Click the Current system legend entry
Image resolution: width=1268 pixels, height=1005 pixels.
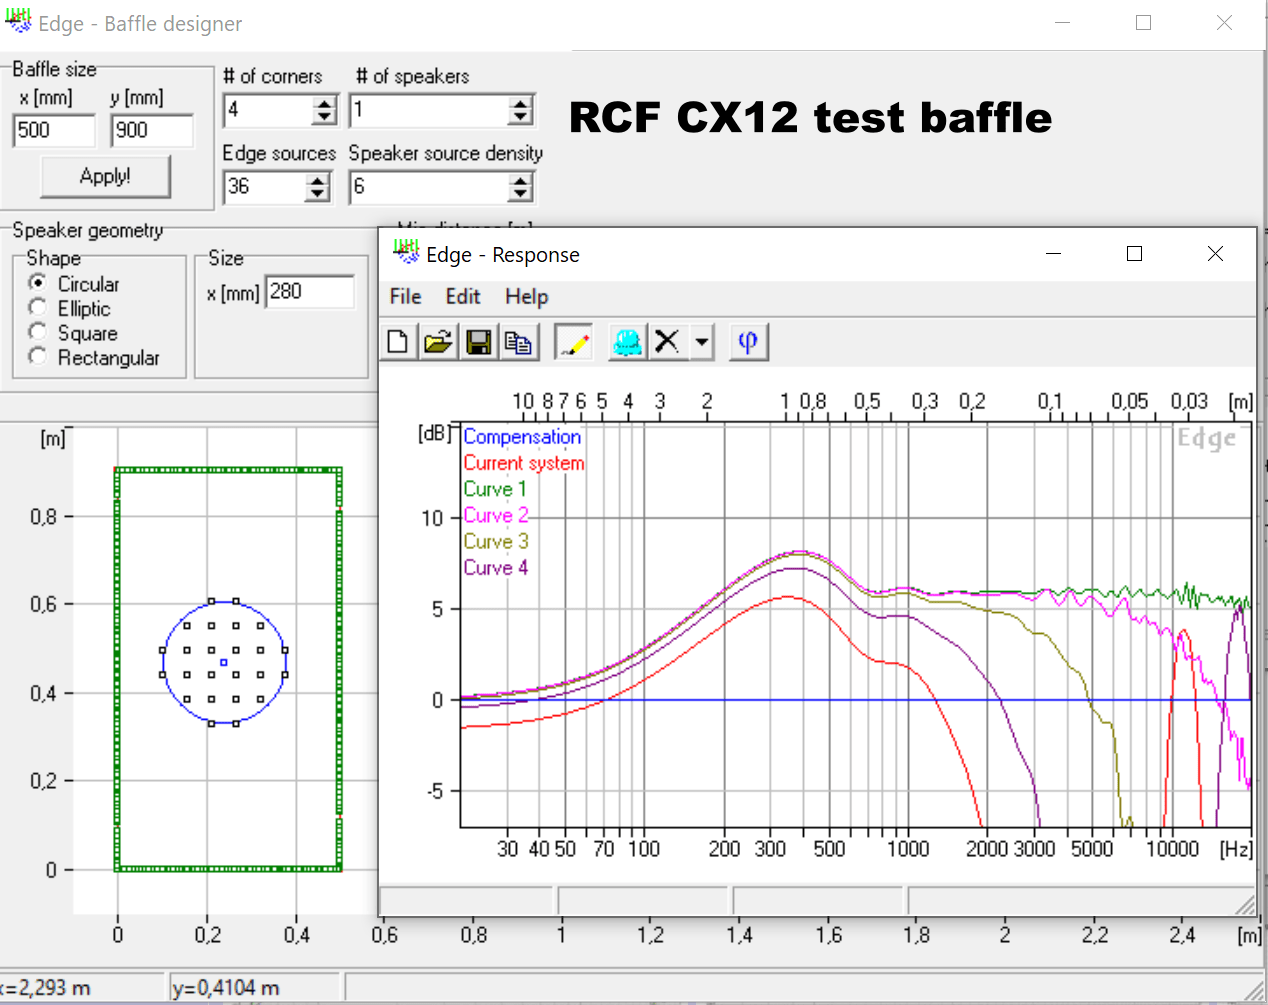point(524,463)
